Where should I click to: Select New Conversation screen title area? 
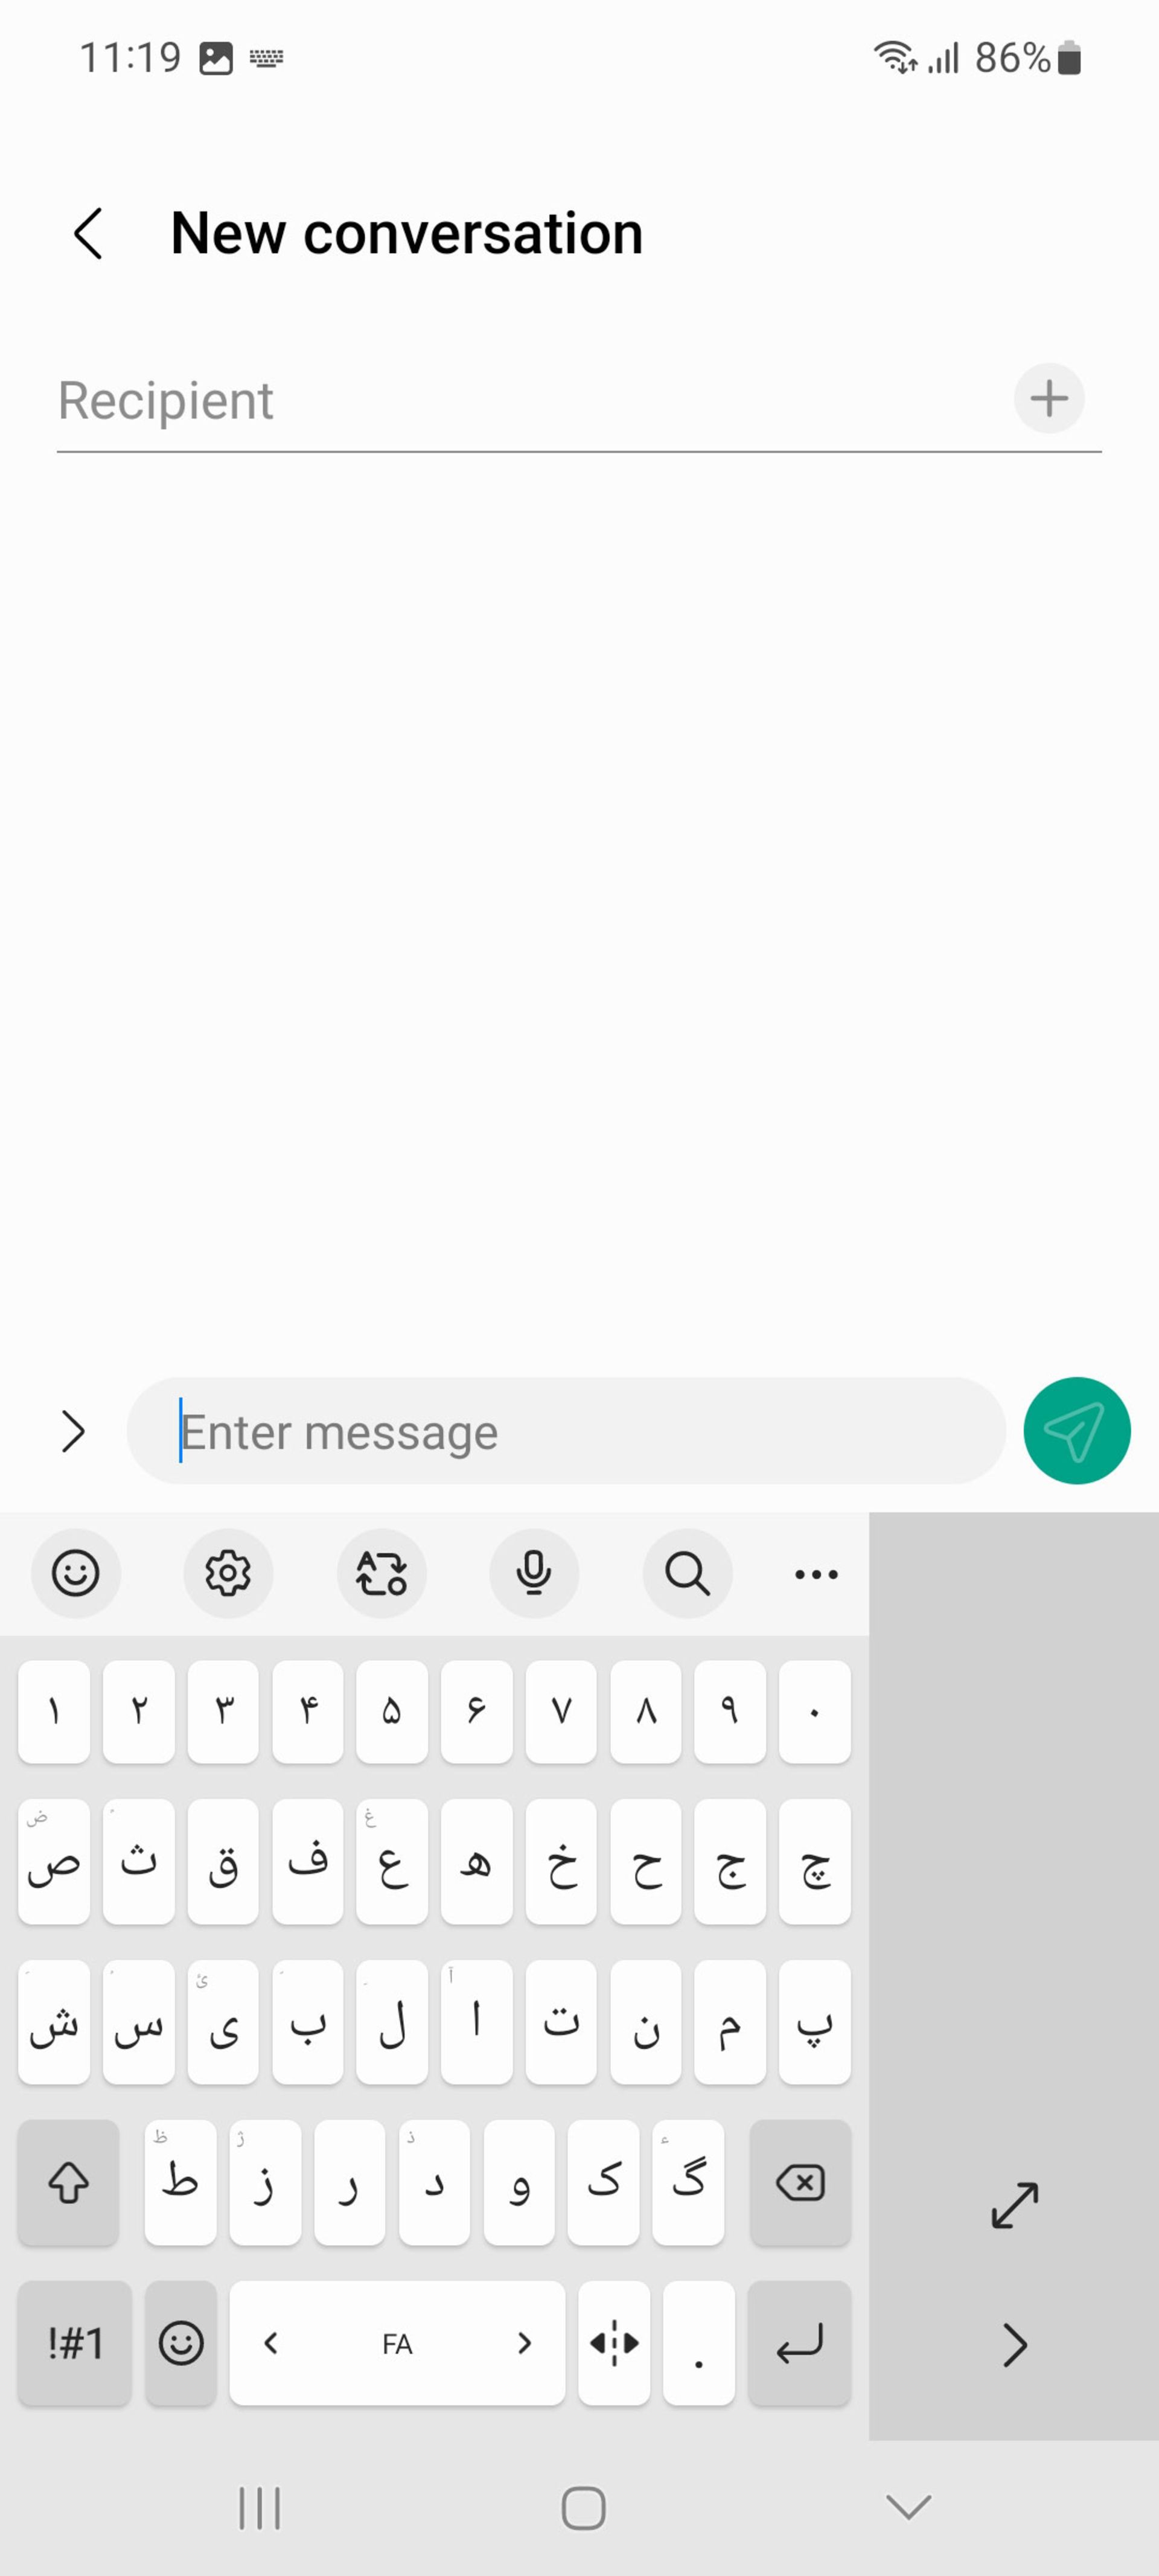406,233
